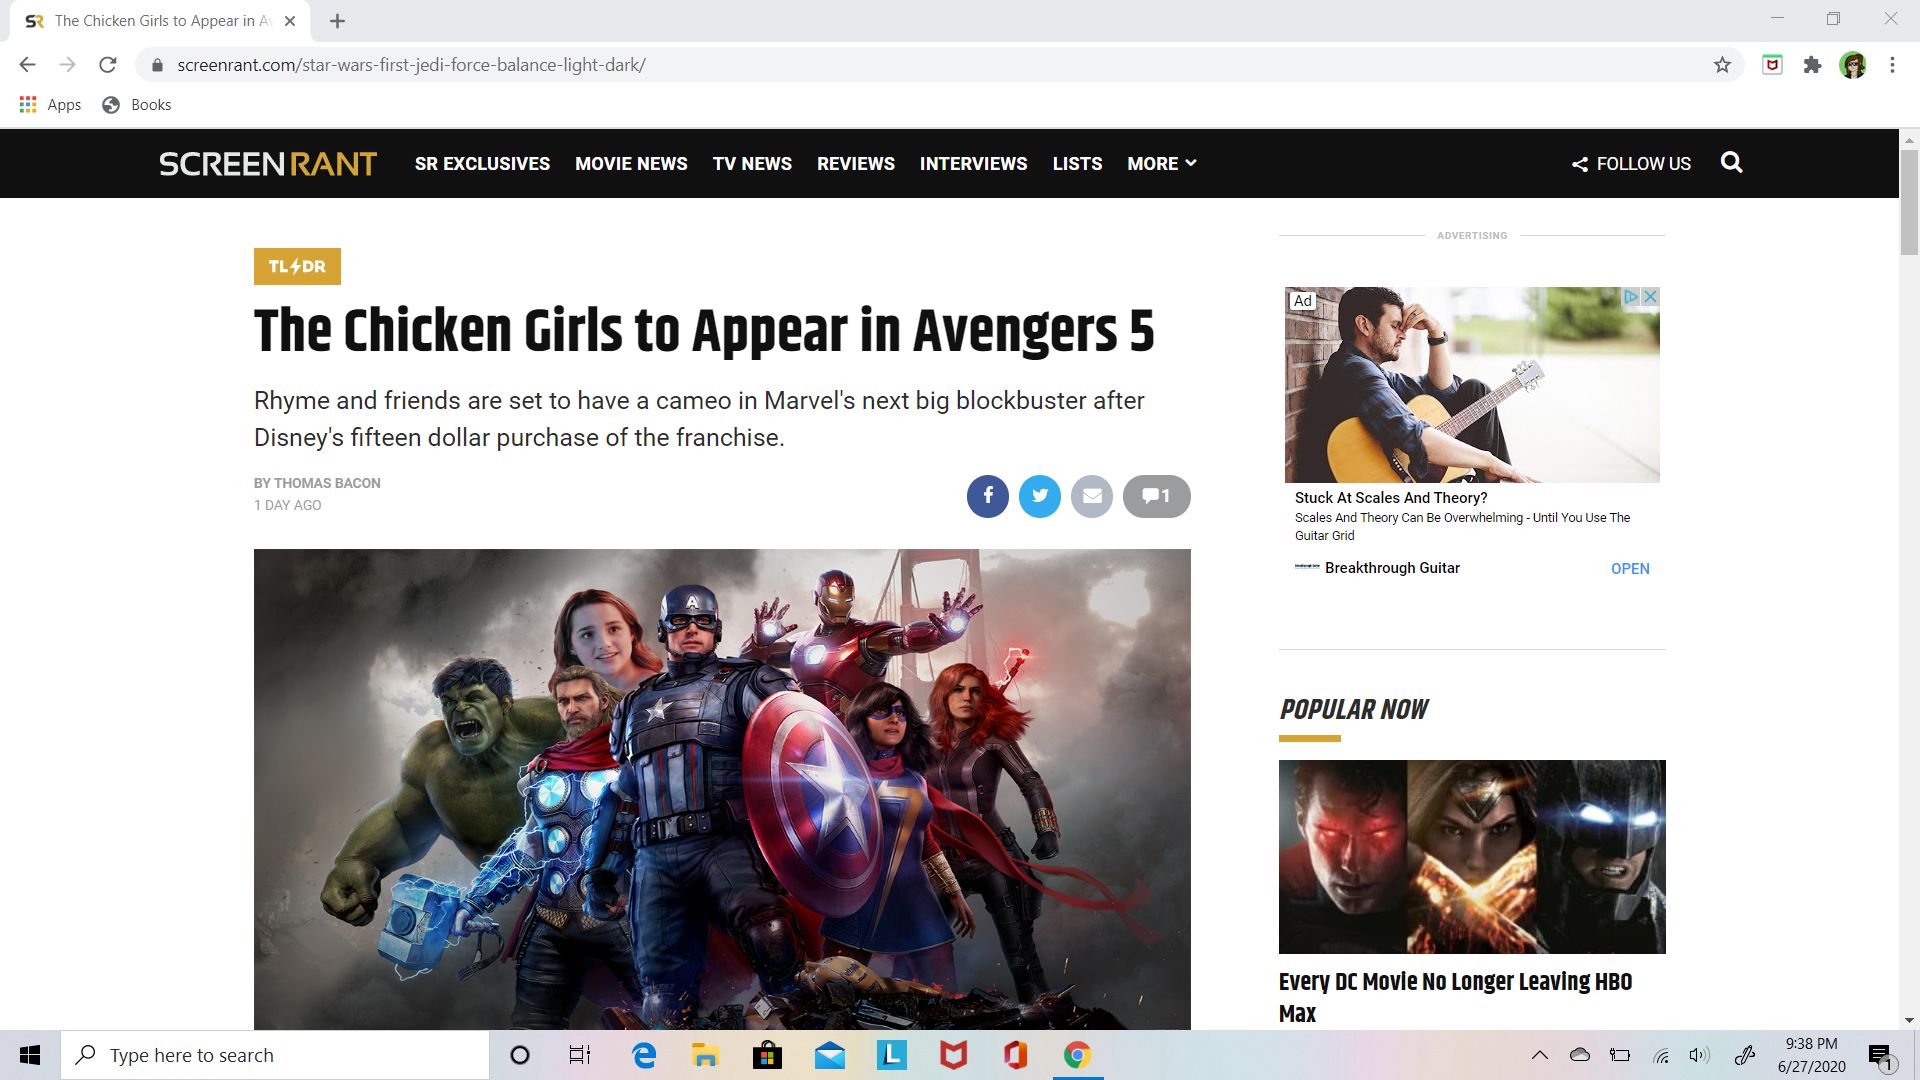Open the REVIEWS menu item
This screenshot has width=1920, height=1080.
point(855,163)
